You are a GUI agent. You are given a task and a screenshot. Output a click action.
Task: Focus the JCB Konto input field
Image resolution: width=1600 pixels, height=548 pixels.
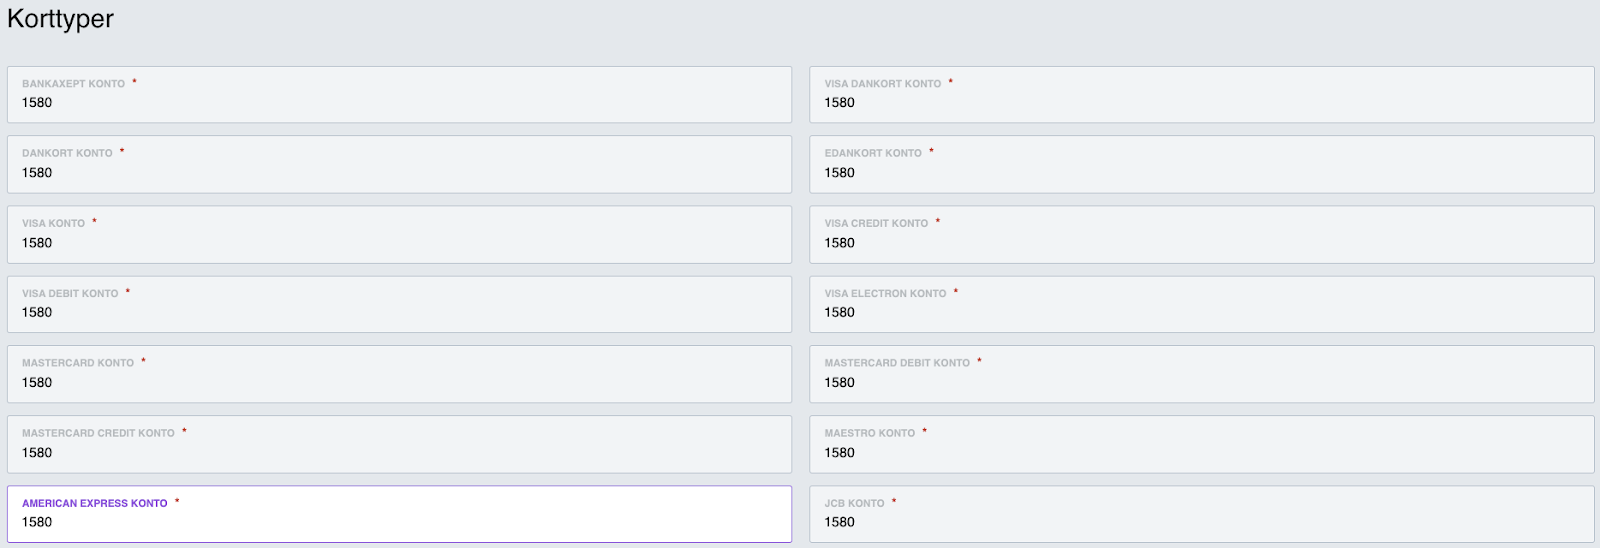pyautogui.click(x=1201, y=514)
